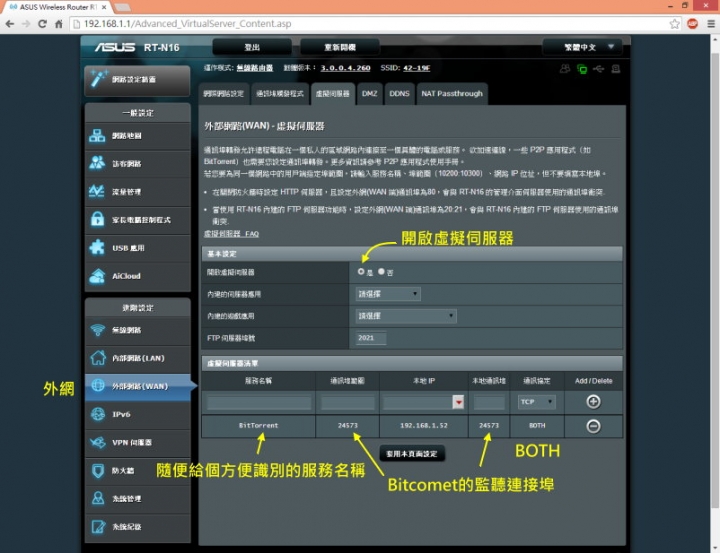Open the TCP protocol dropdown
720x553 pixels.
click(537, 402)
